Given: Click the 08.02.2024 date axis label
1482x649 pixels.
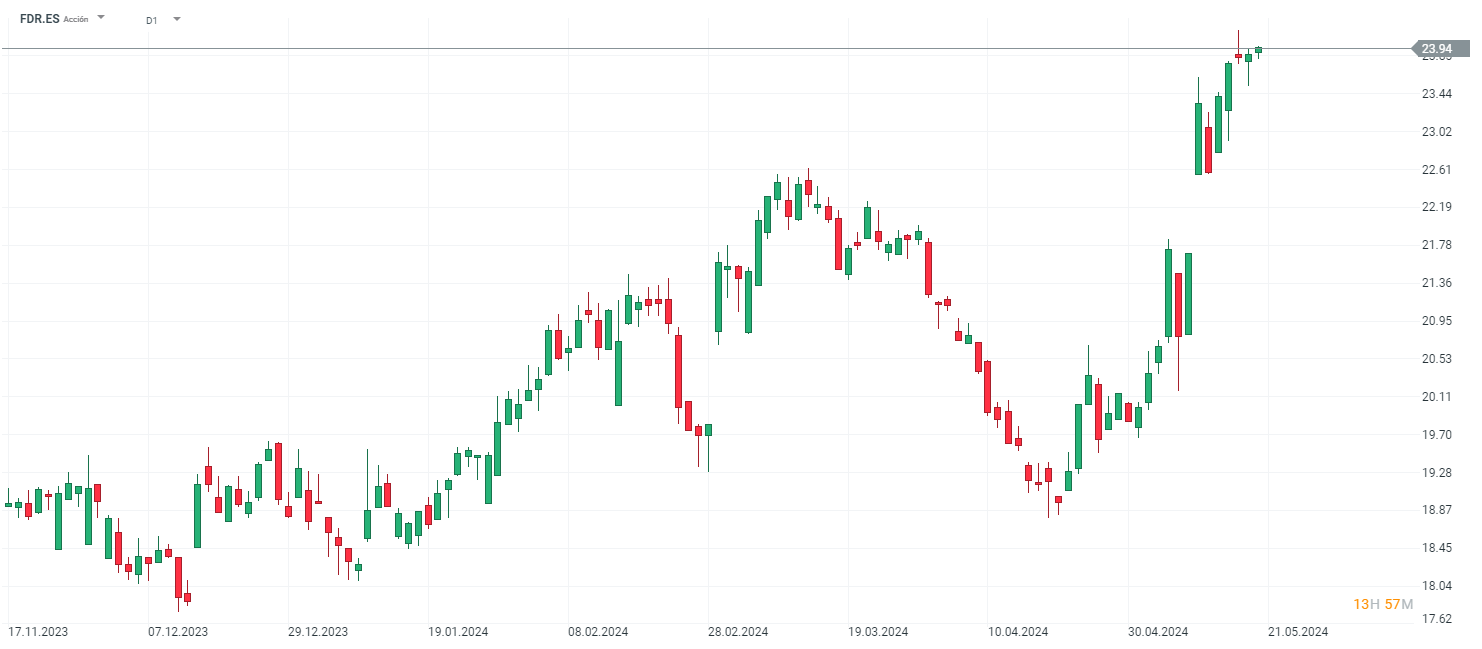Looking at the screenshot, I should tap(598, 632).
